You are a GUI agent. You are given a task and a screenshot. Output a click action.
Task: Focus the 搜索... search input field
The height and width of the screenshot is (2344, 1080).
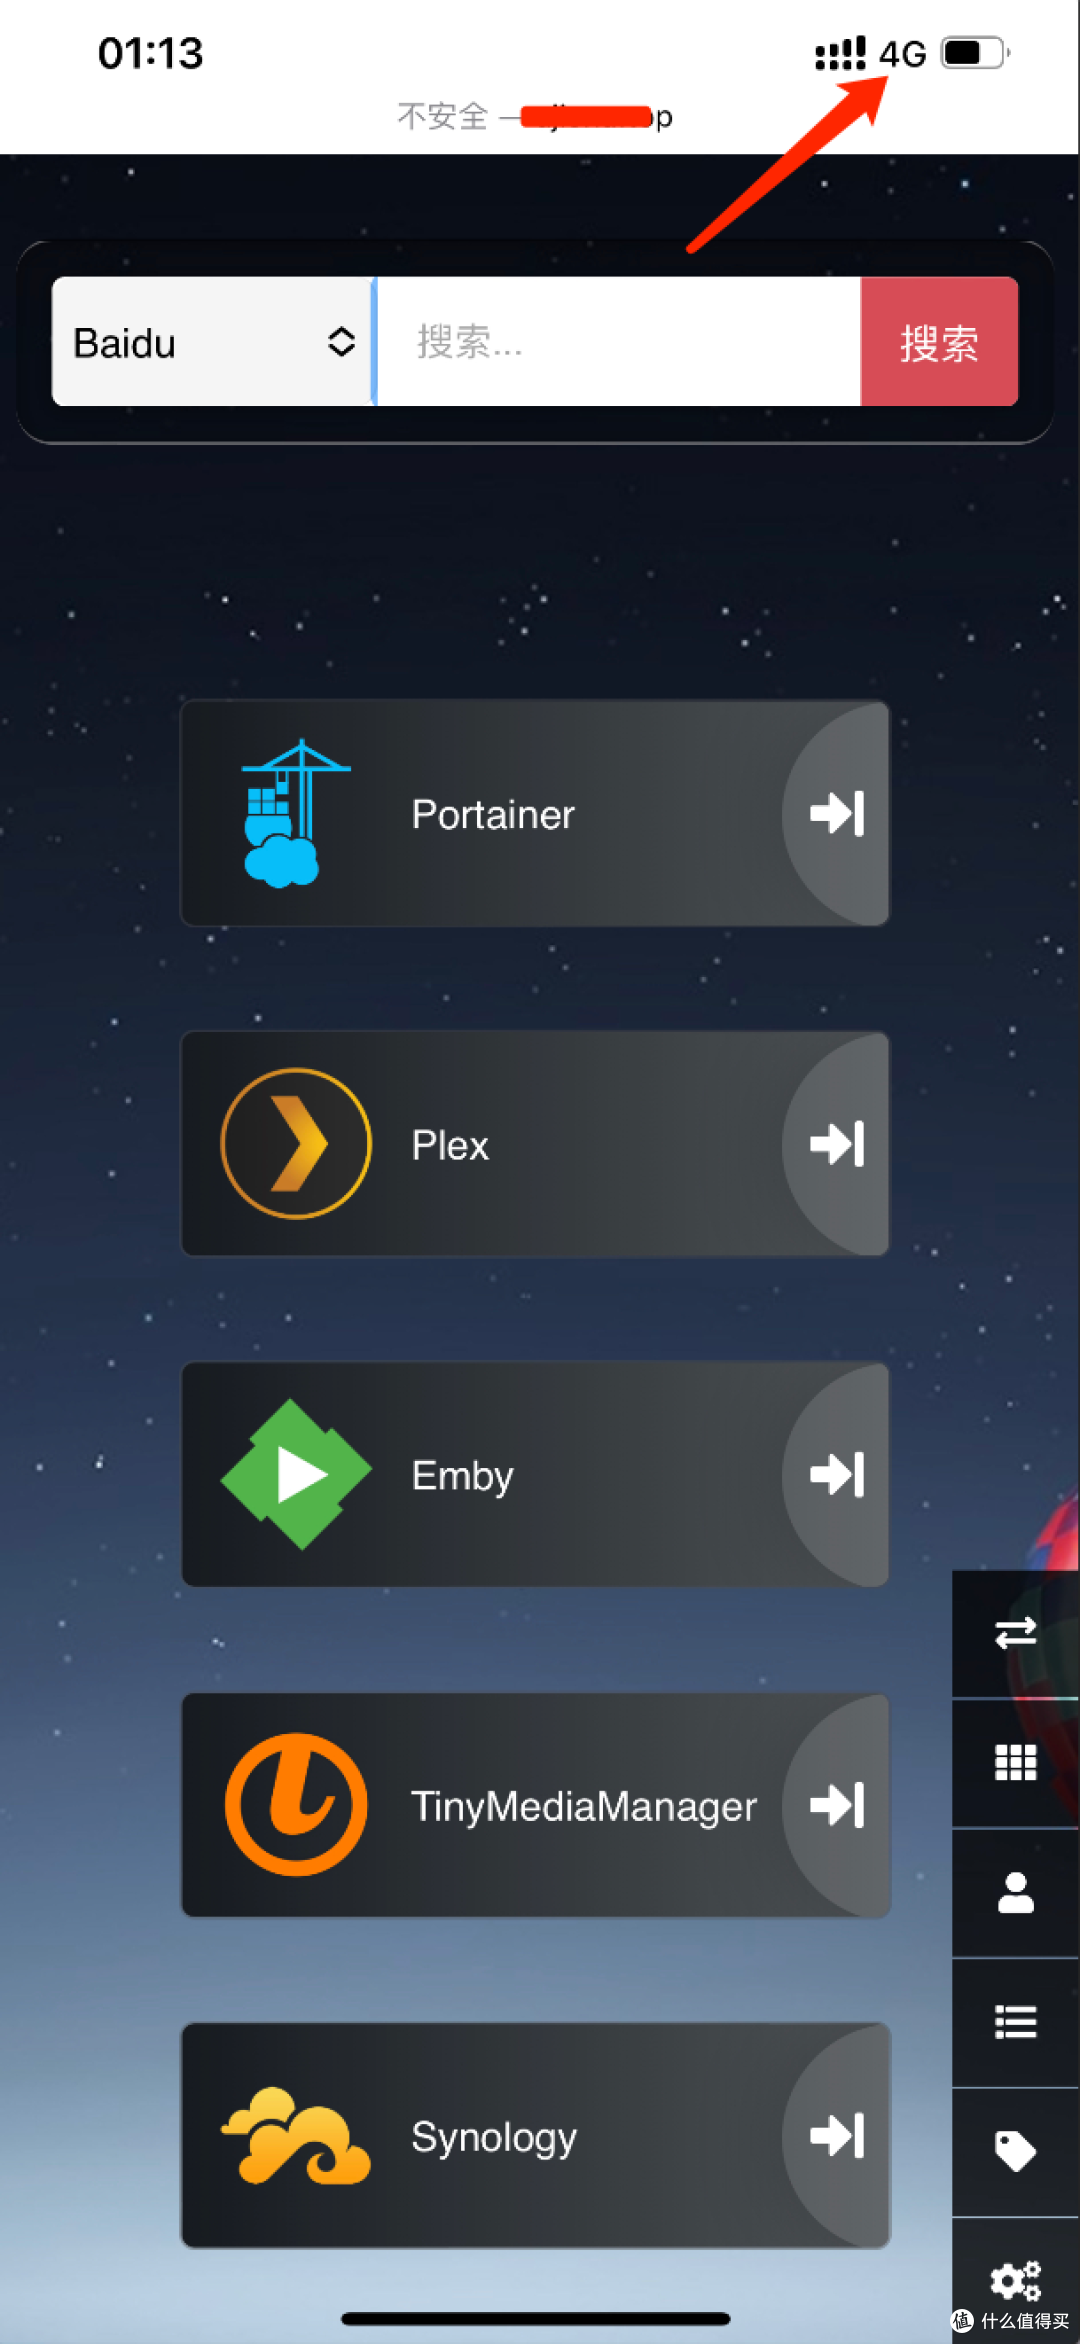pos(617,342)
